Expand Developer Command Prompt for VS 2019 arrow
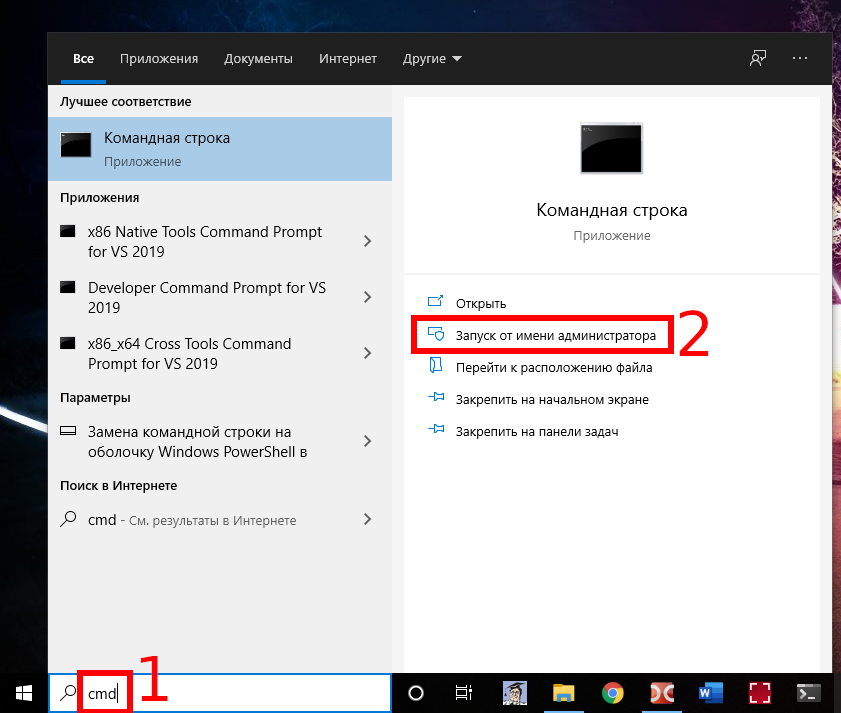841x713 pixels. tap(367, 297)
